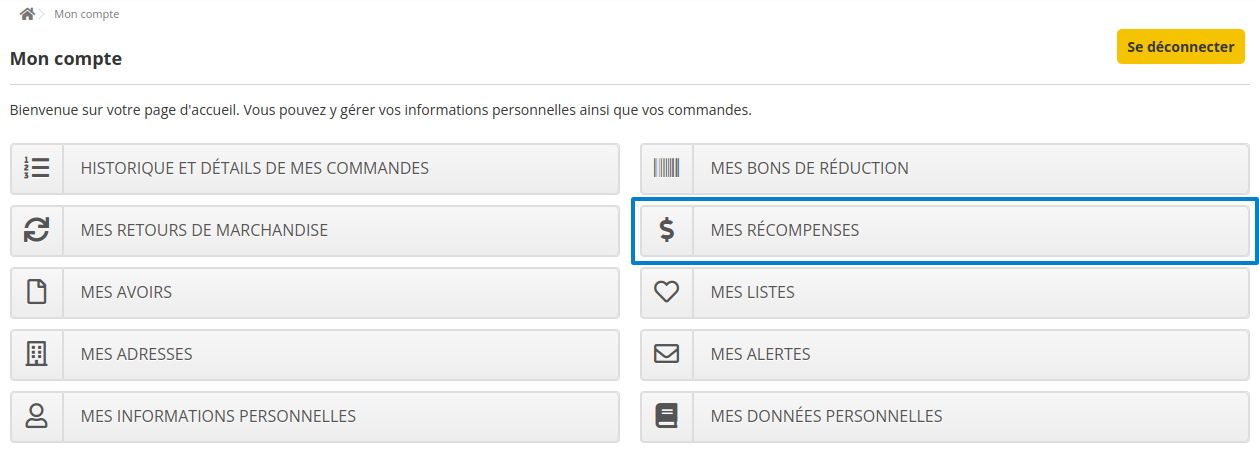Click the barcode icon for discount vouchers
Screen dimensions: 1259x469
click(x=666, y=168)
